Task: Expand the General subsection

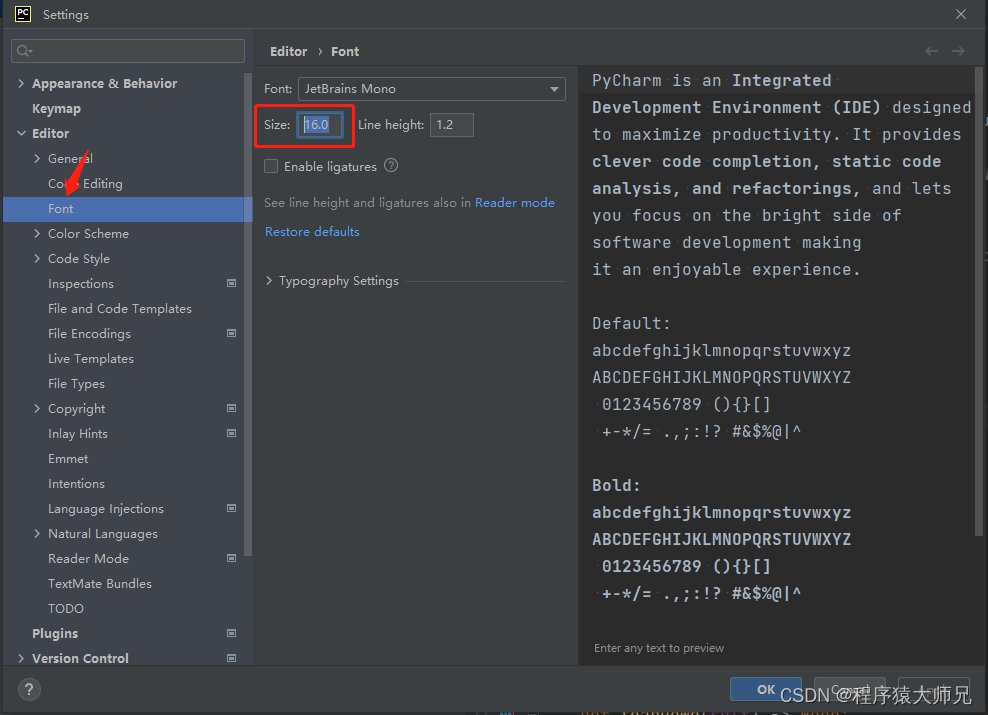Action: tap(37, 159)
